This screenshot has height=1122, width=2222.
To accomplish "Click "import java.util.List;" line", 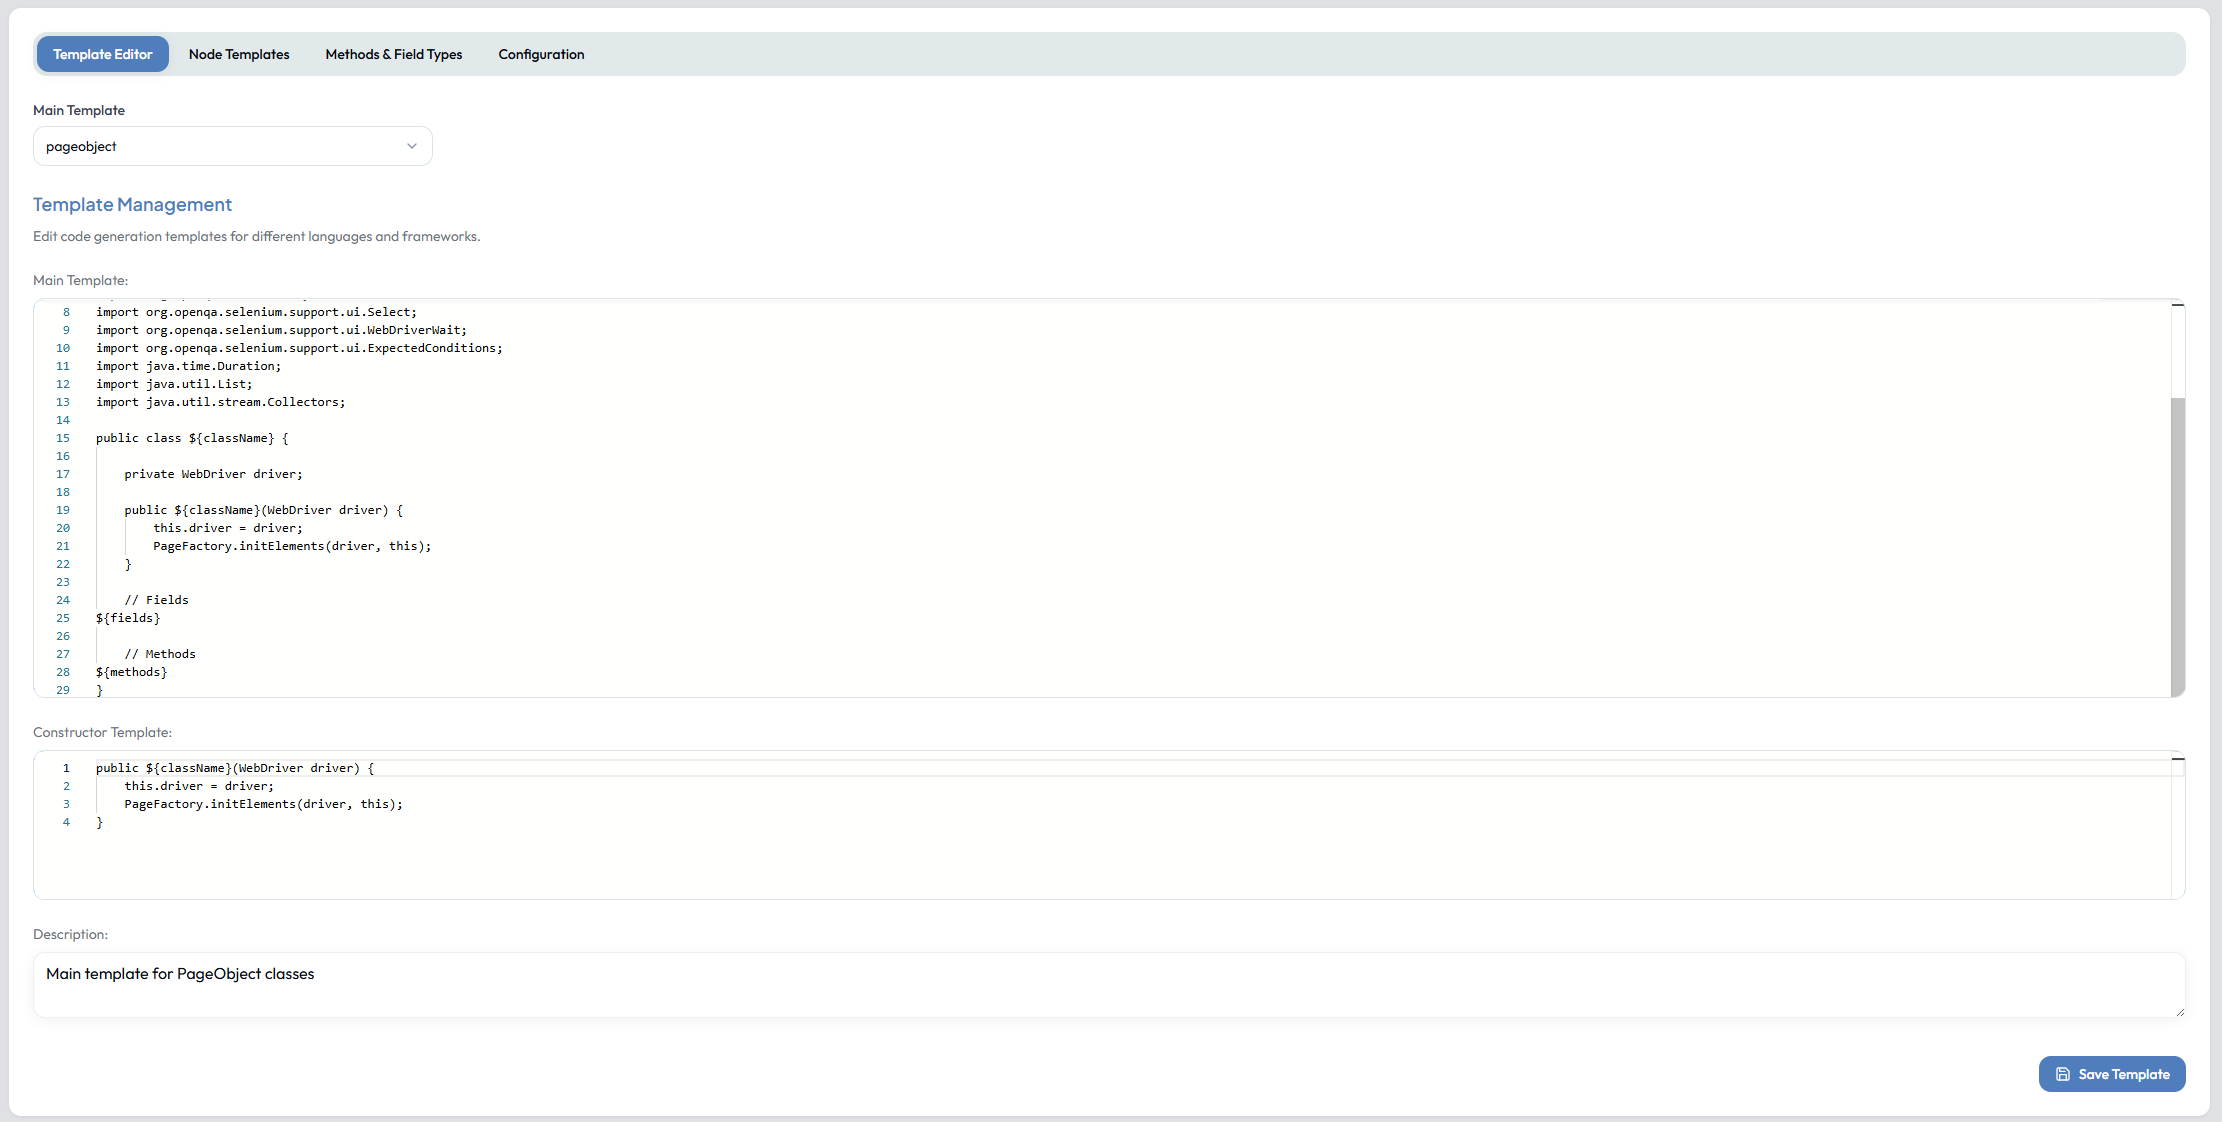I will point(174,384).
